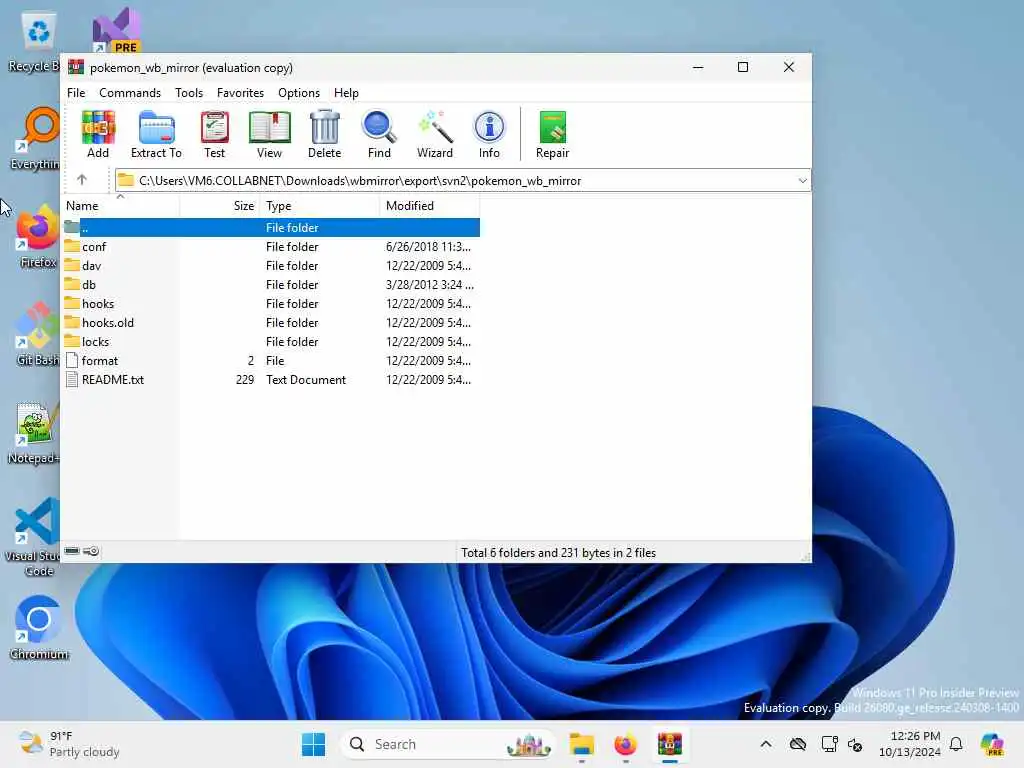1024x768 pixels.
Task: Sort list by Type column header
Action: click(319, 206)
